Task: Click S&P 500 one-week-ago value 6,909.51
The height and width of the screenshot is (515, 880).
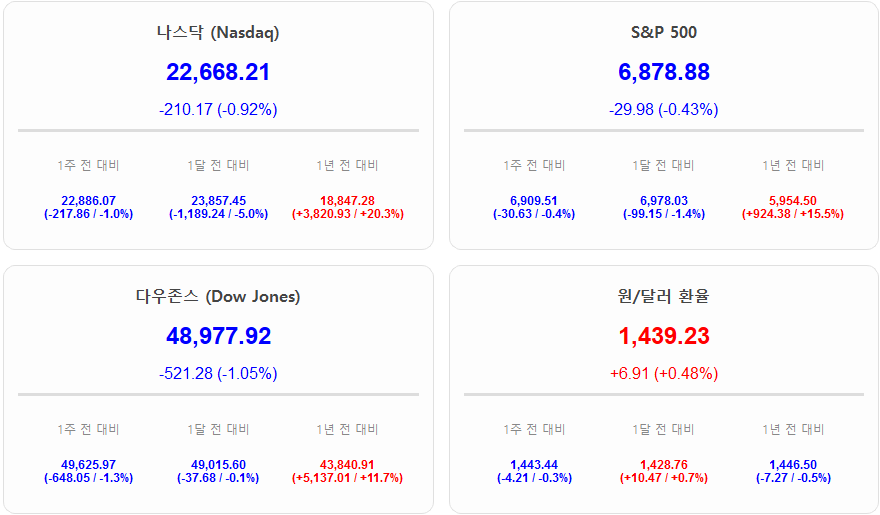Action: pyautogui.click(x=534, y=201)
